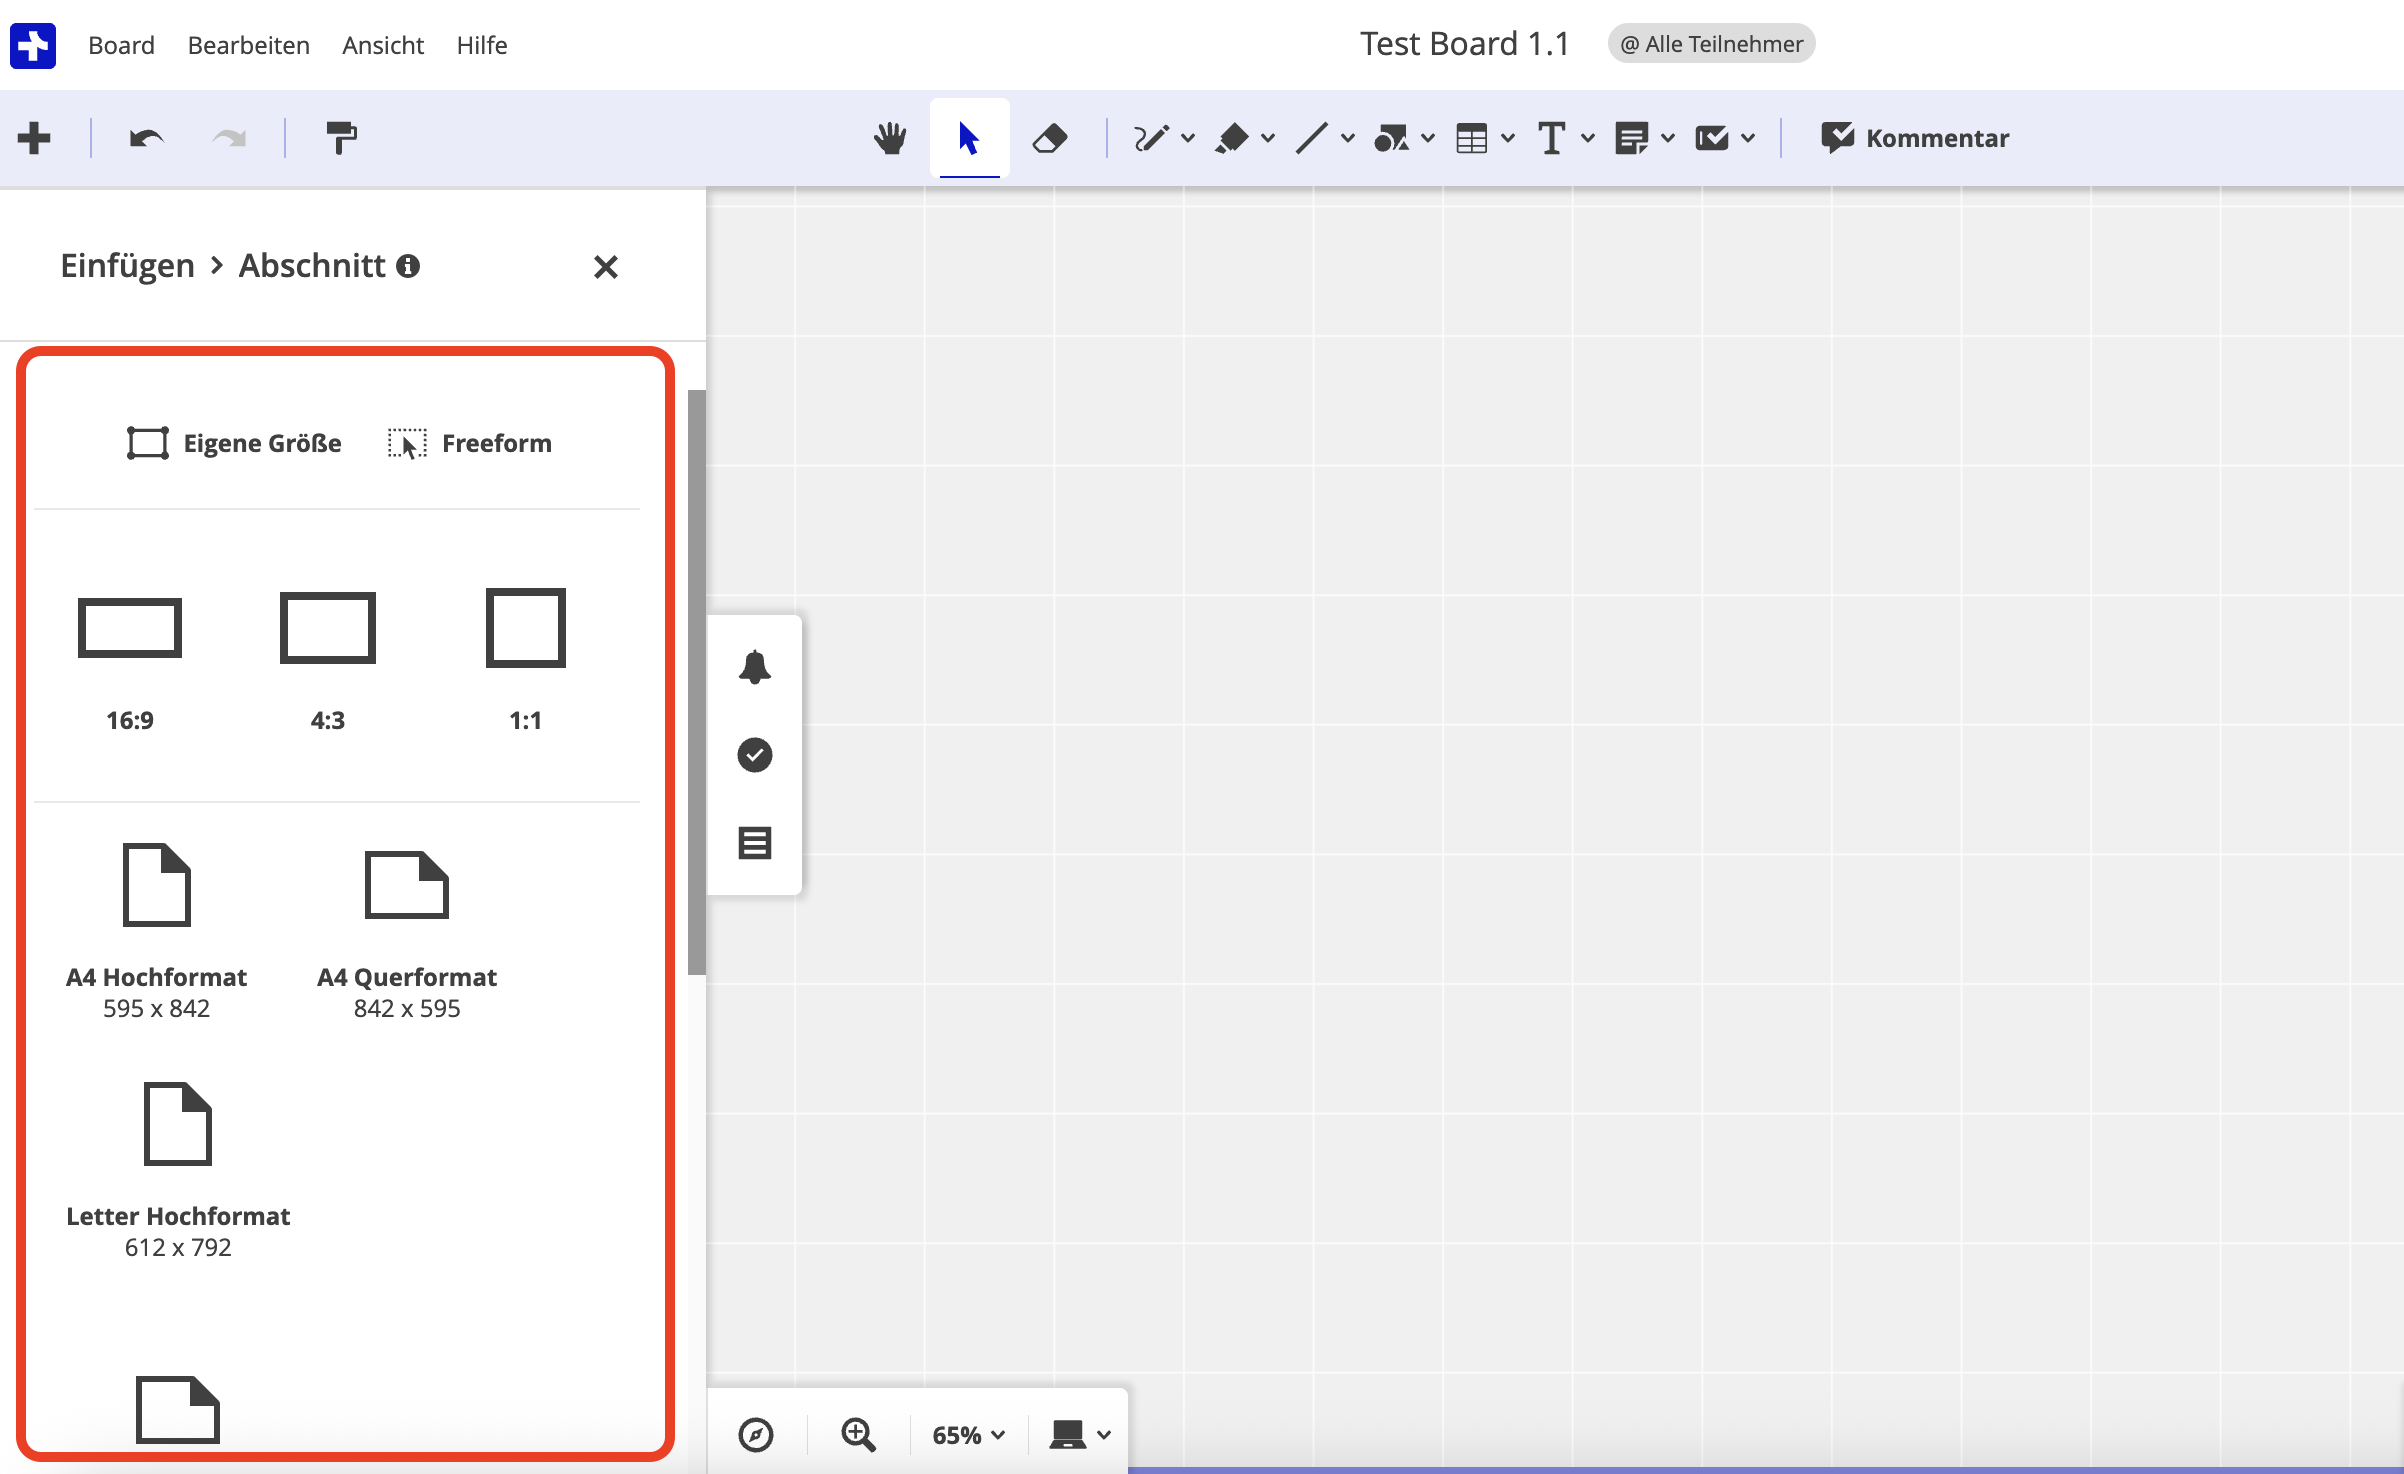Insert Letter Hochformat section
This screenshot has height=1474, width=2404.
coord(178,1171)
